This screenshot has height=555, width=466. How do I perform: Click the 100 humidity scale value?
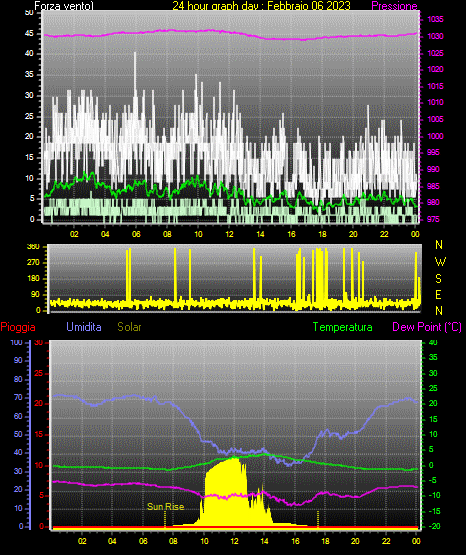click(17, 342)
